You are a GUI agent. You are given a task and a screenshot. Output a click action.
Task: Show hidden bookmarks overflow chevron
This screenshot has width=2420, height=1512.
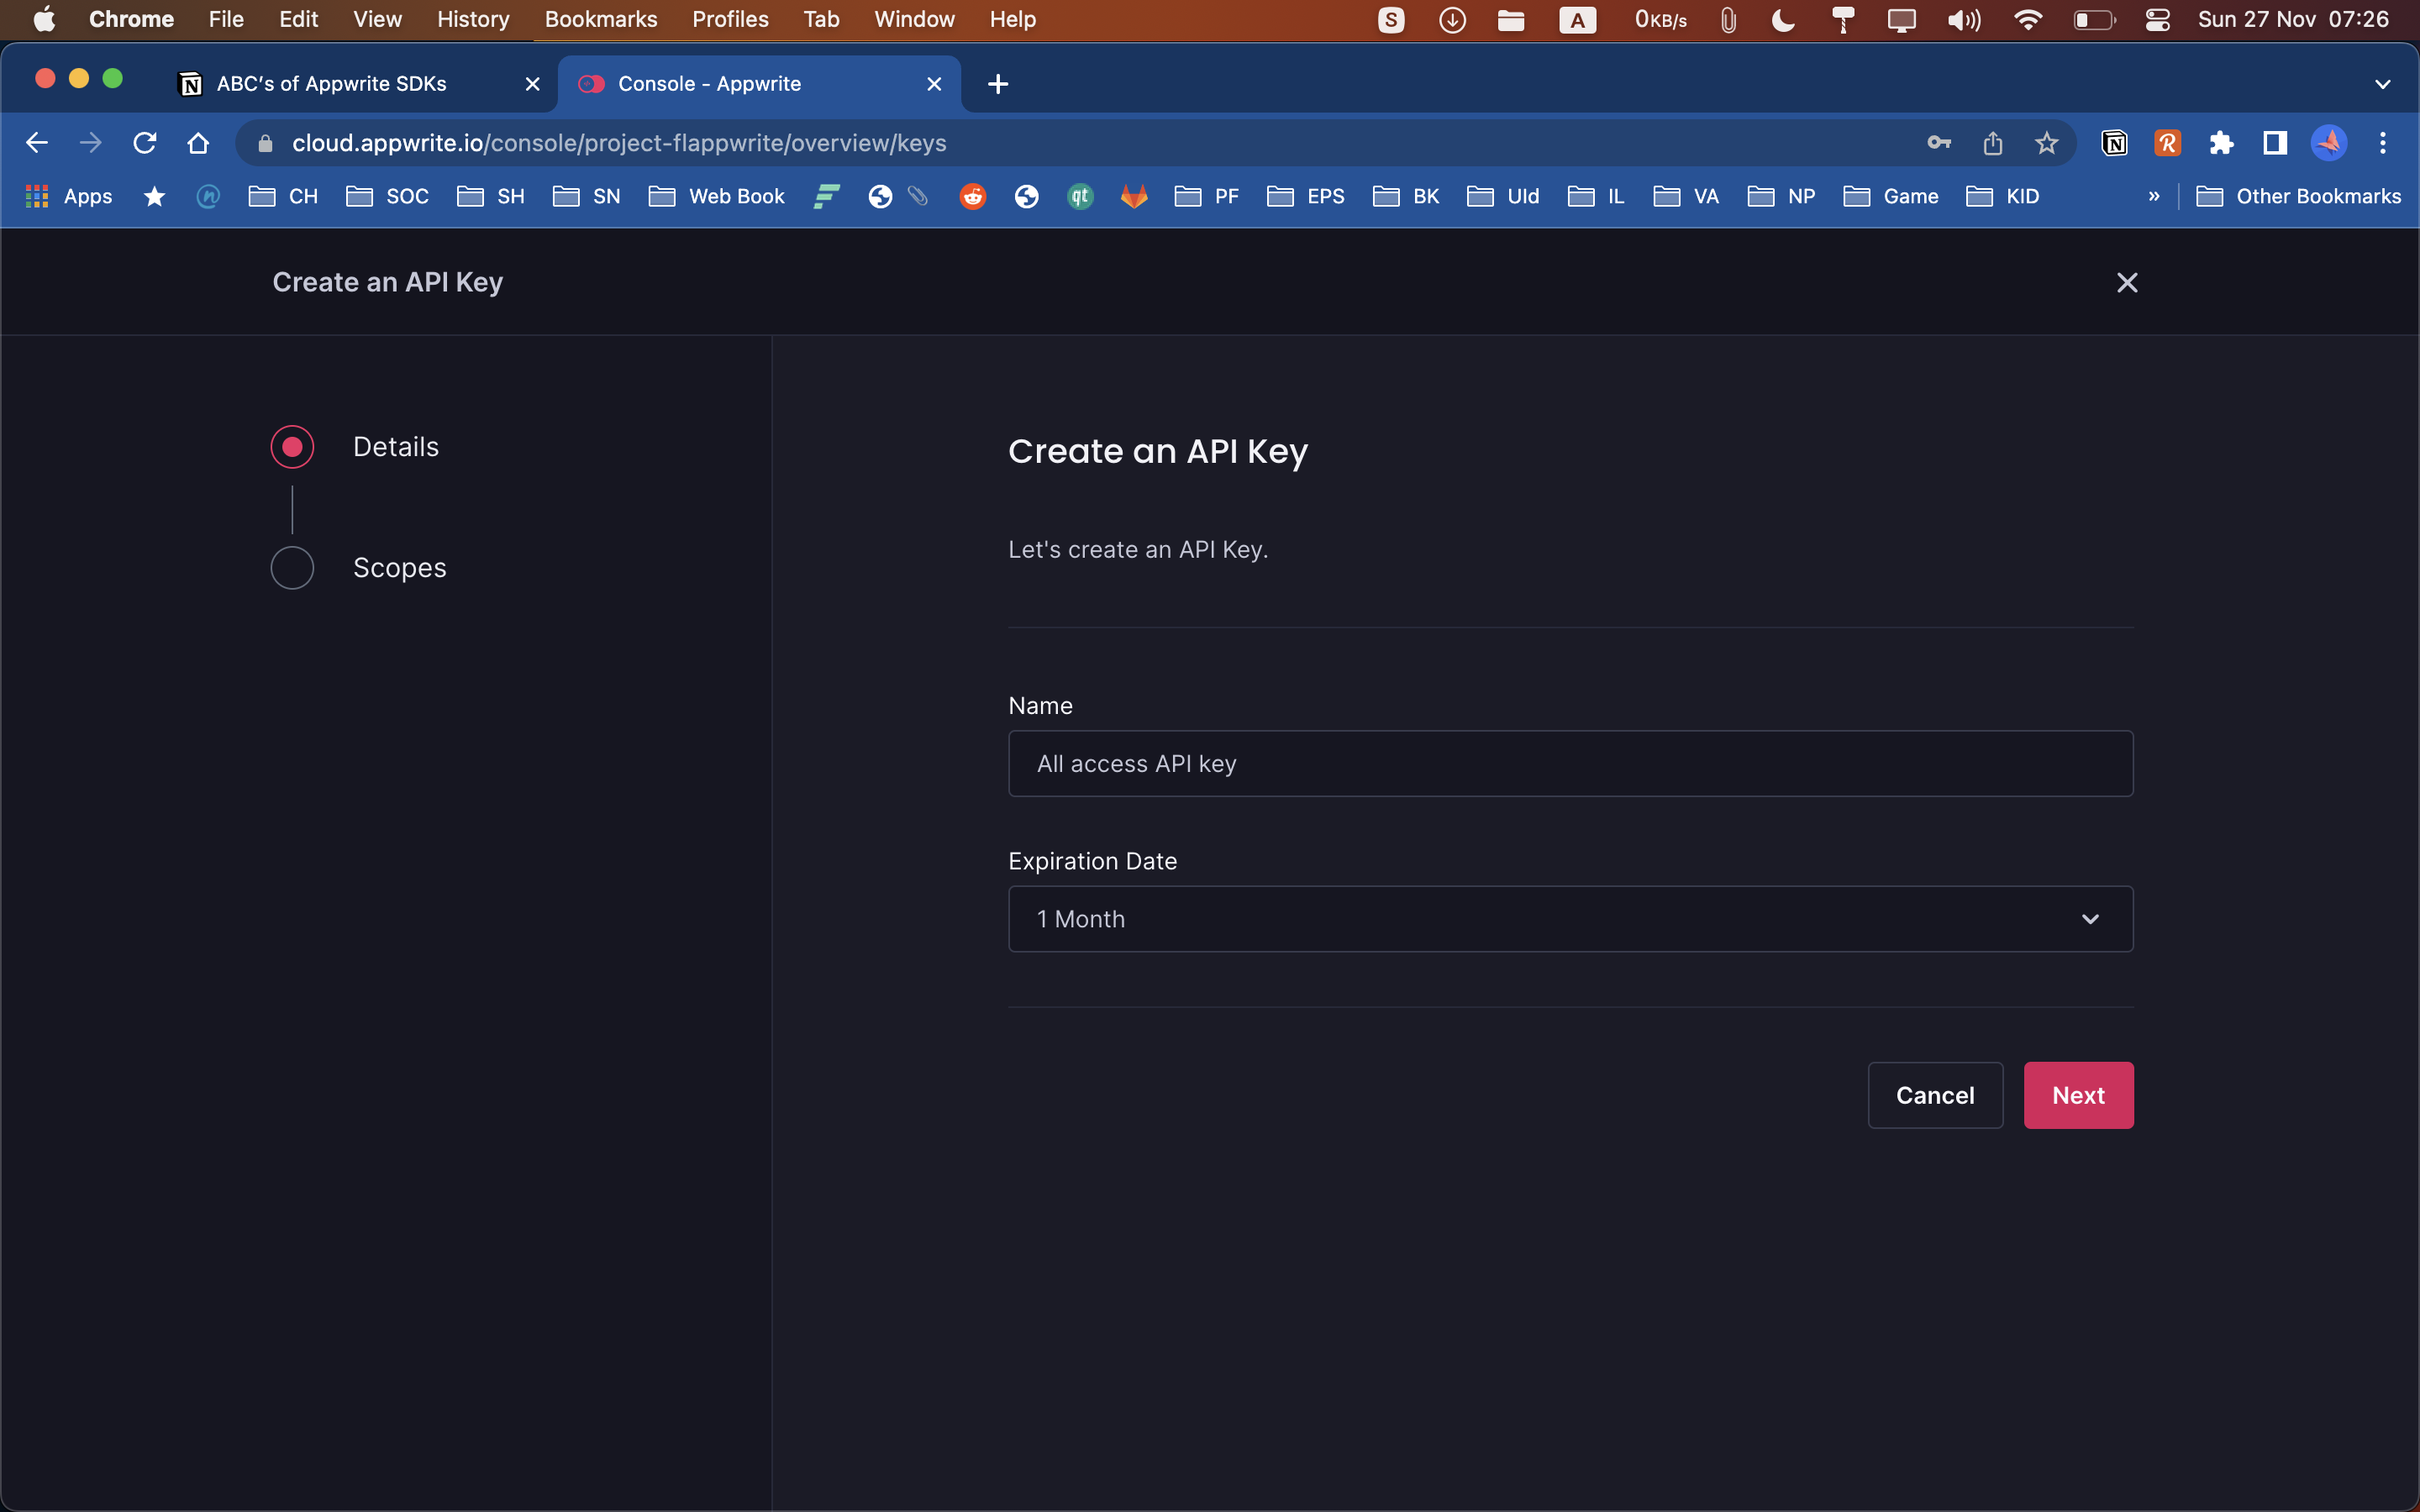(2153, 196)
